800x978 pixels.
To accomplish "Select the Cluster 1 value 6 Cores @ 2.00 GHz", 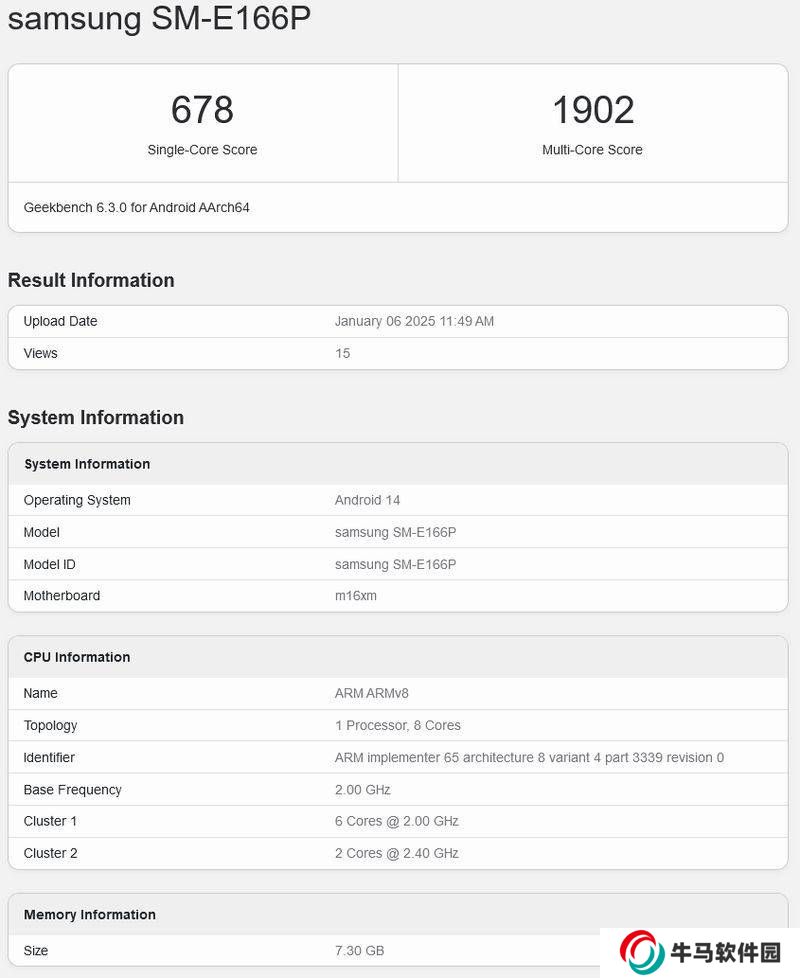I will click(396, 821).
